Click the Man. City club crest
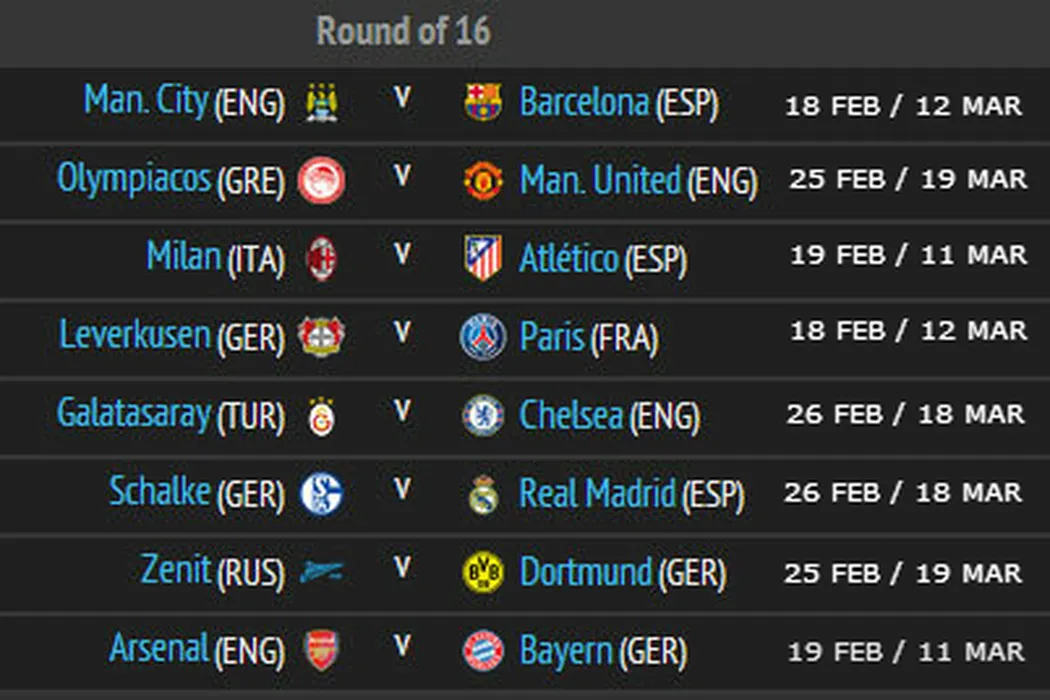This screenshot has height=700, width=1050. click(322, 102)
